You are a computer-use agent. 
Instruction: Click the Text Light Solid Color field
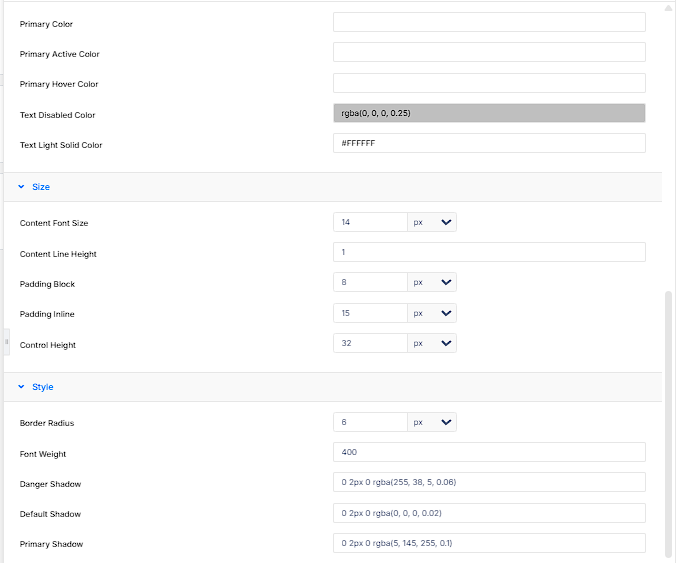pyautogui.click(x=489, y=143)
